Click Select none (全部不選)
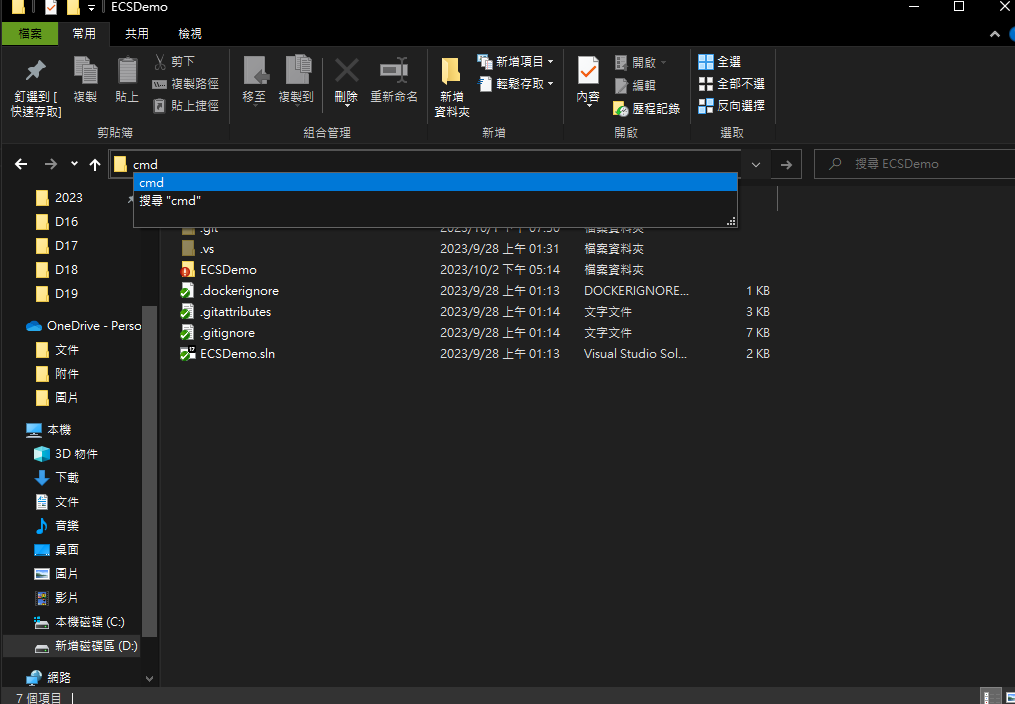This screenshot has width=1015, height=704. (x=731, y=83)
